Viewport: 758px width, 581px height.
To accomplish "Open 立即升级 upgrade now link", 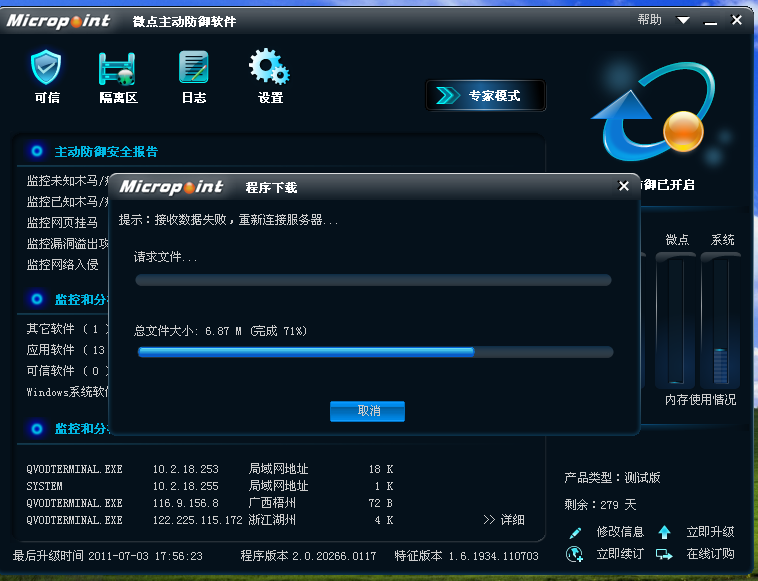I will 710,532.
